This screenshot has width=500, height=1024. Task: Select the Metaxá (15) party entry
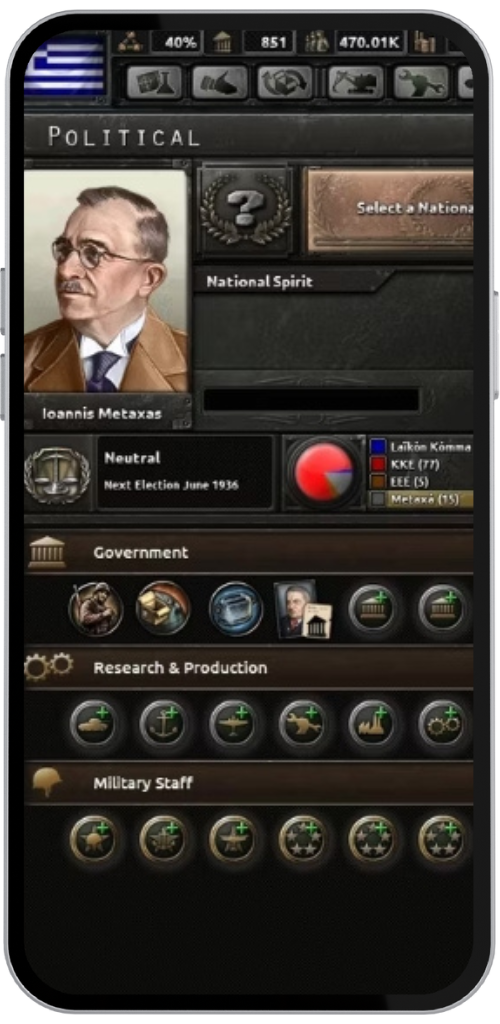[x=422, y=500]
